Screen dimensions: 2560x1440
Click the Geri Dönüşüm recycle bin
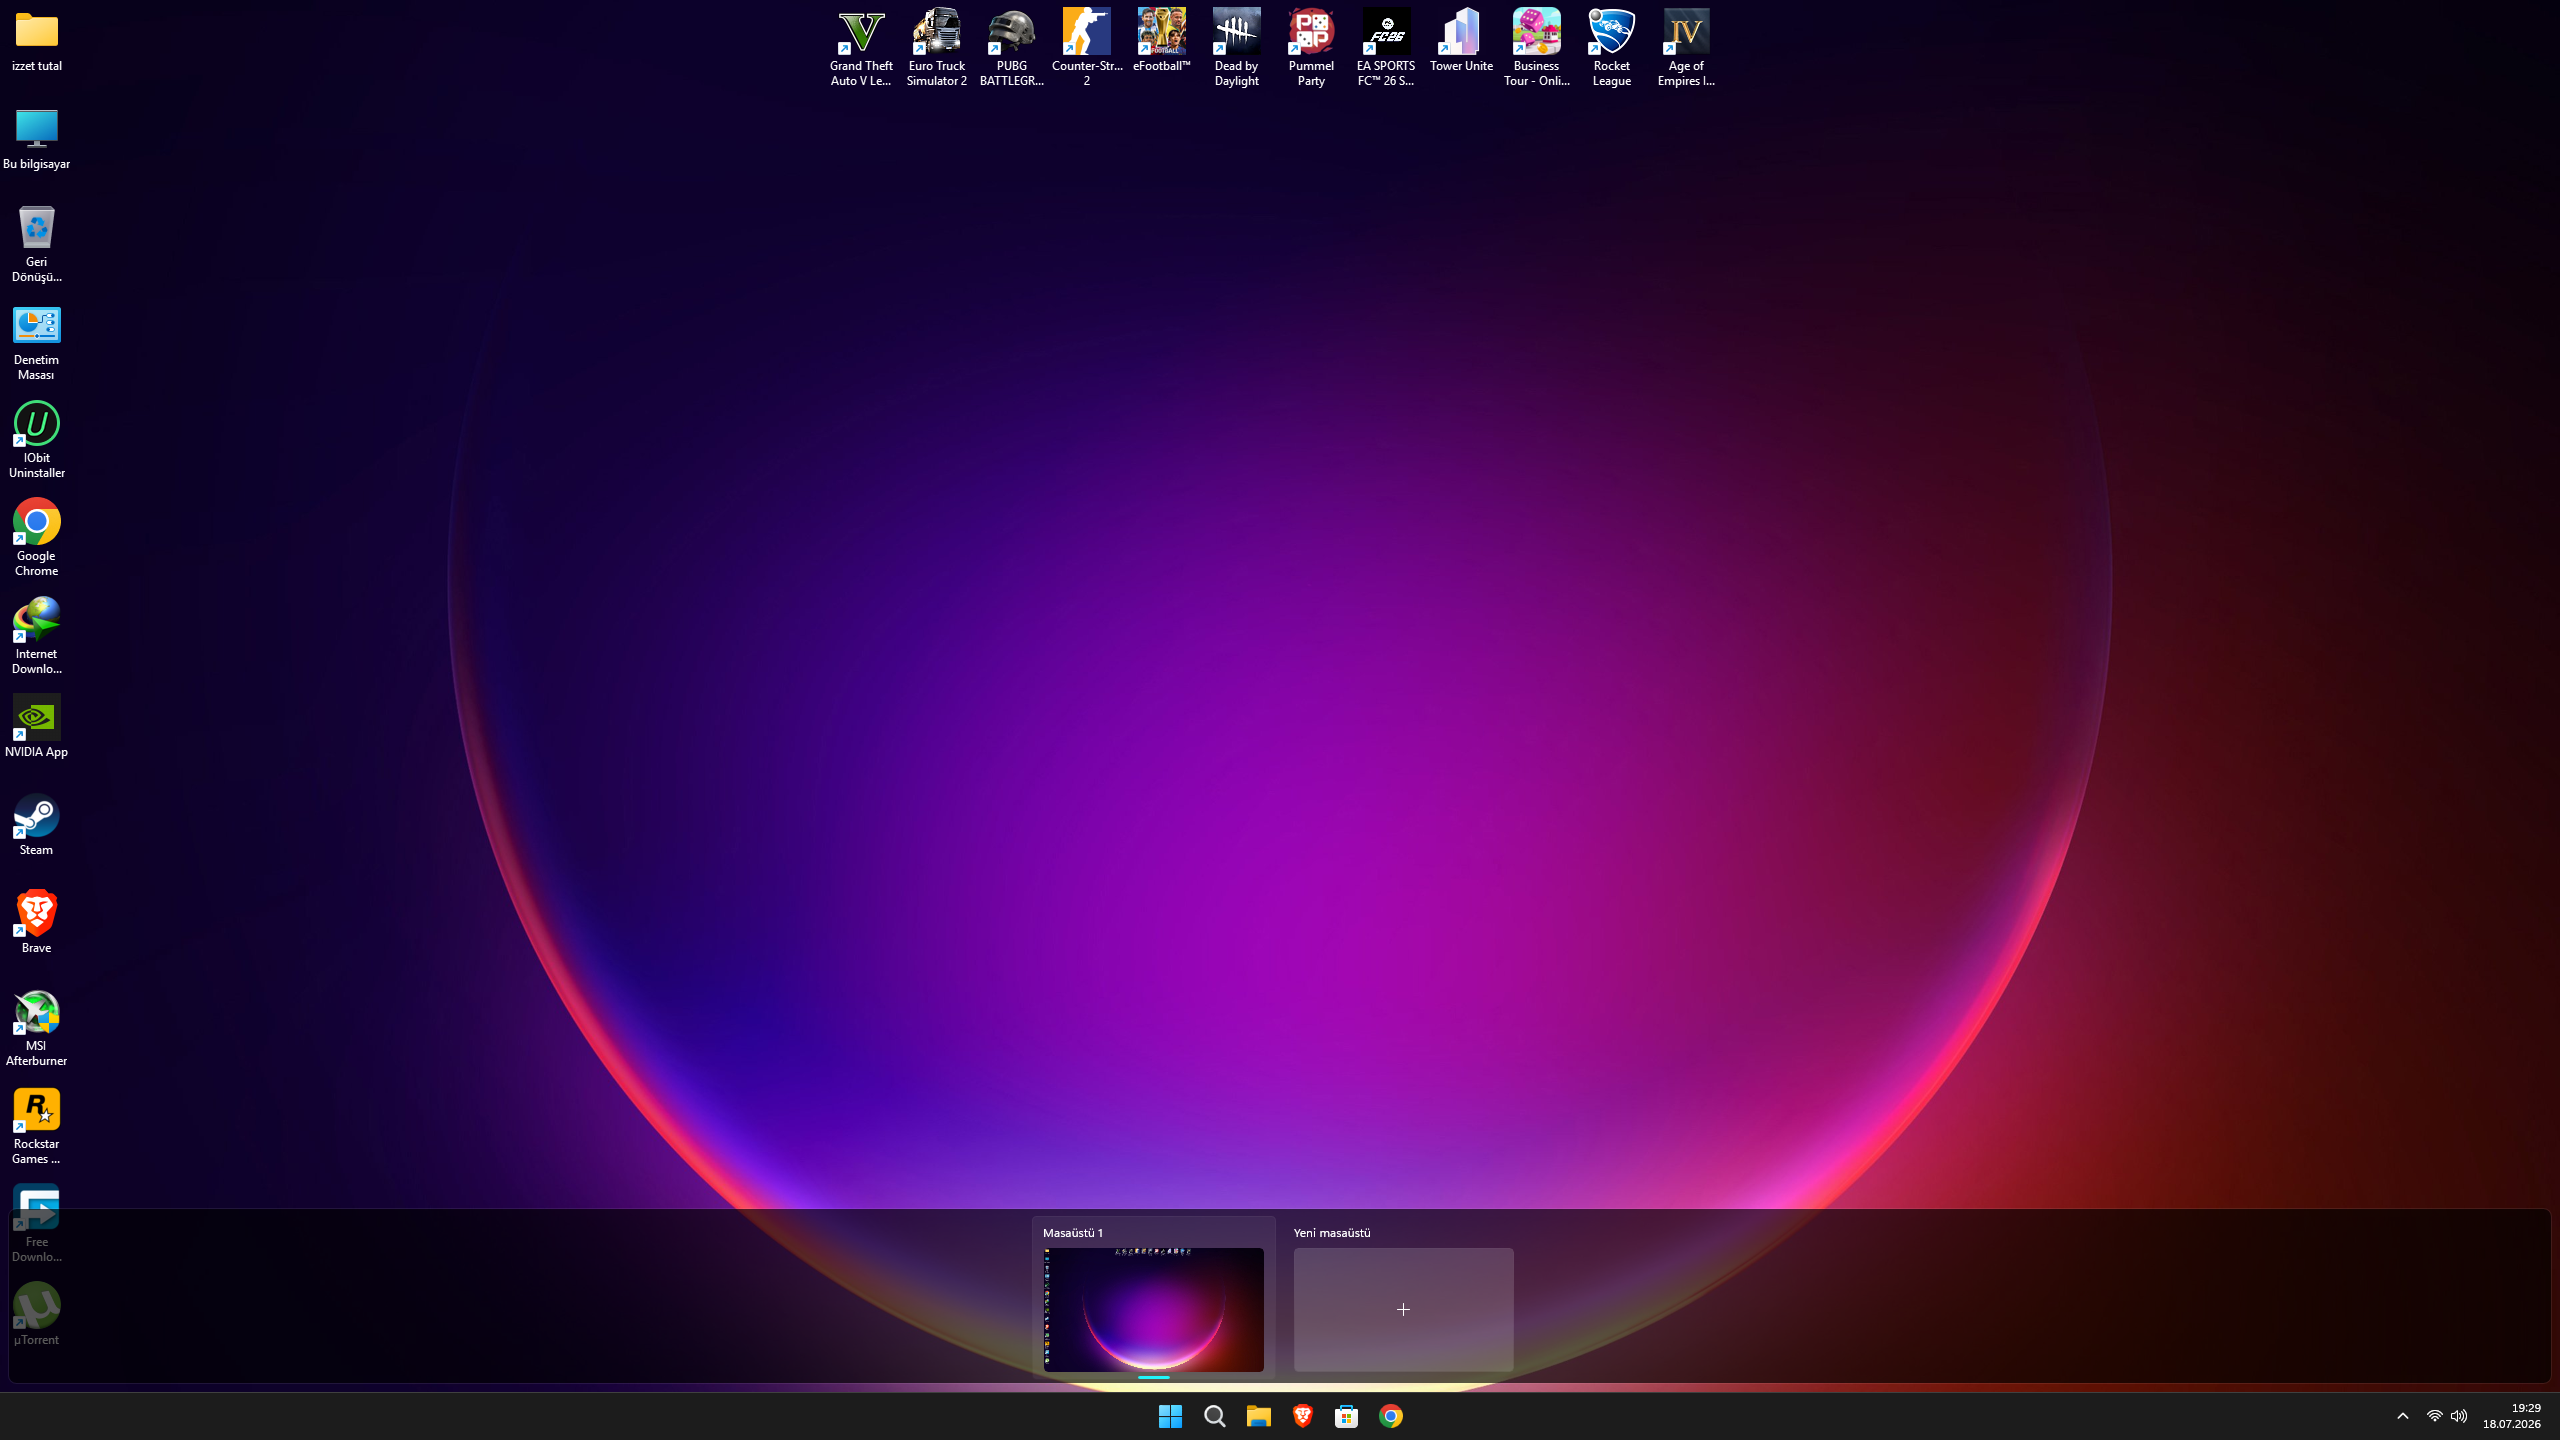(37, 244)
